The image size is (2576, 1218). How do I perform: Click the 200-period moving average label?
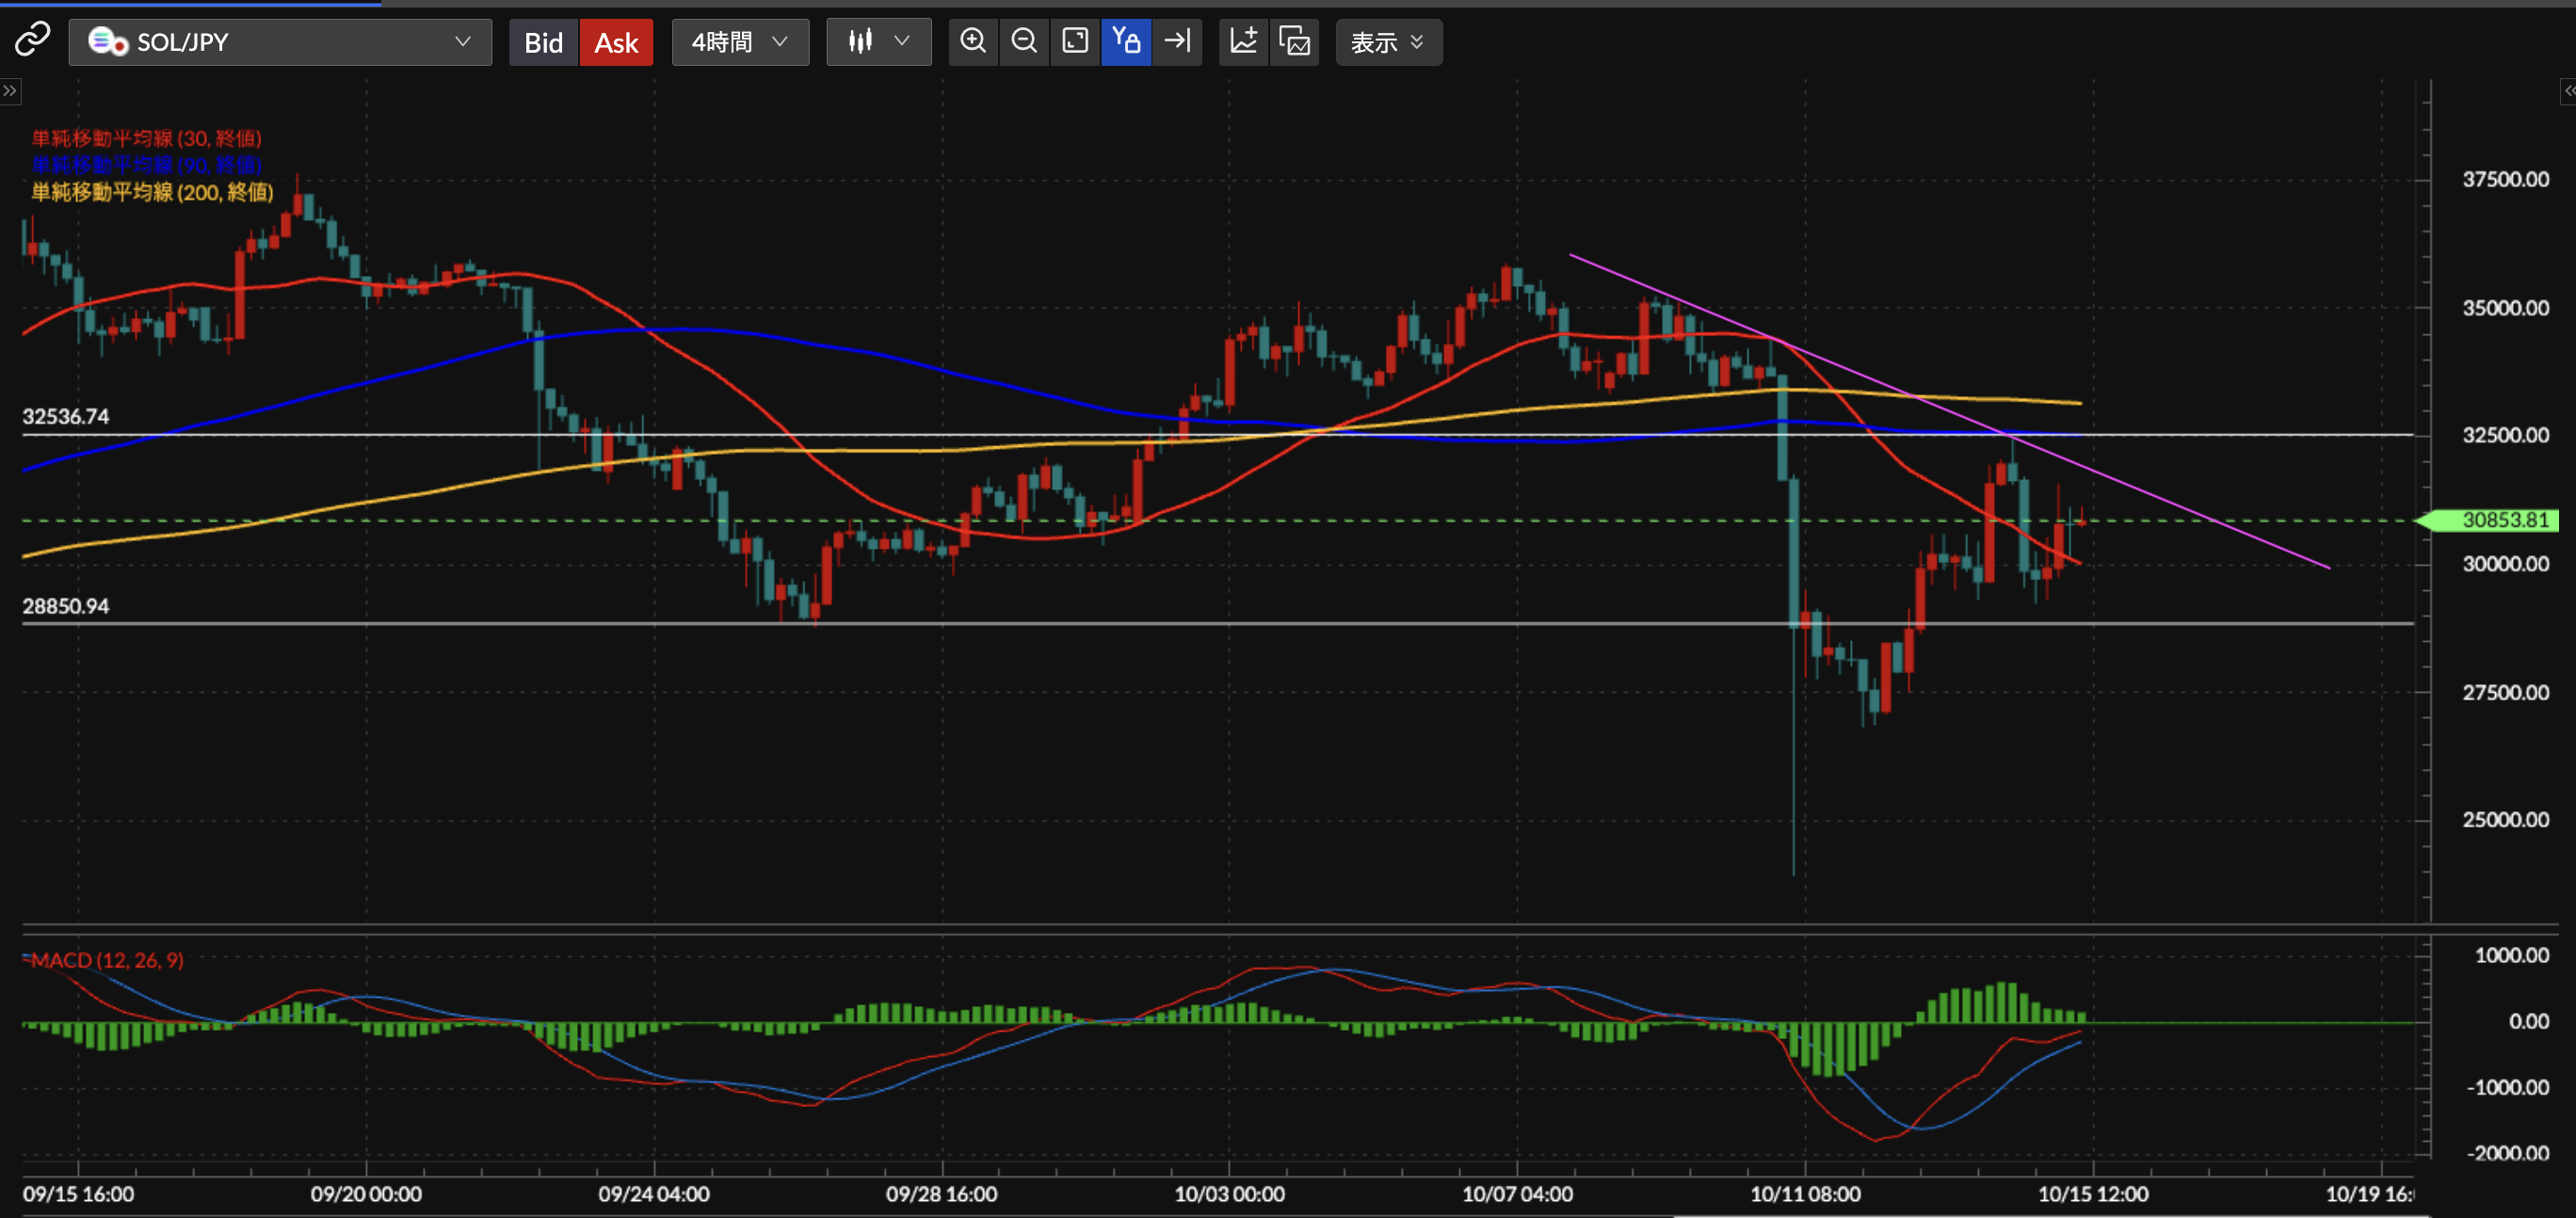152,192
